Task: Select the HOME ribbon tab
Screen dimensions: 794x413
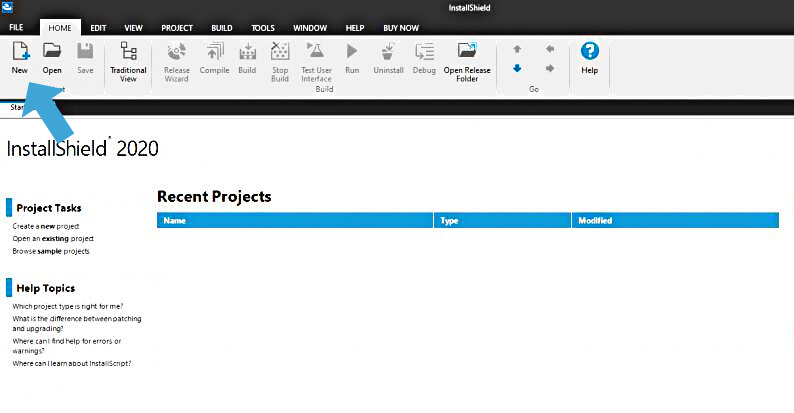Action: click(x=60, y=28)
